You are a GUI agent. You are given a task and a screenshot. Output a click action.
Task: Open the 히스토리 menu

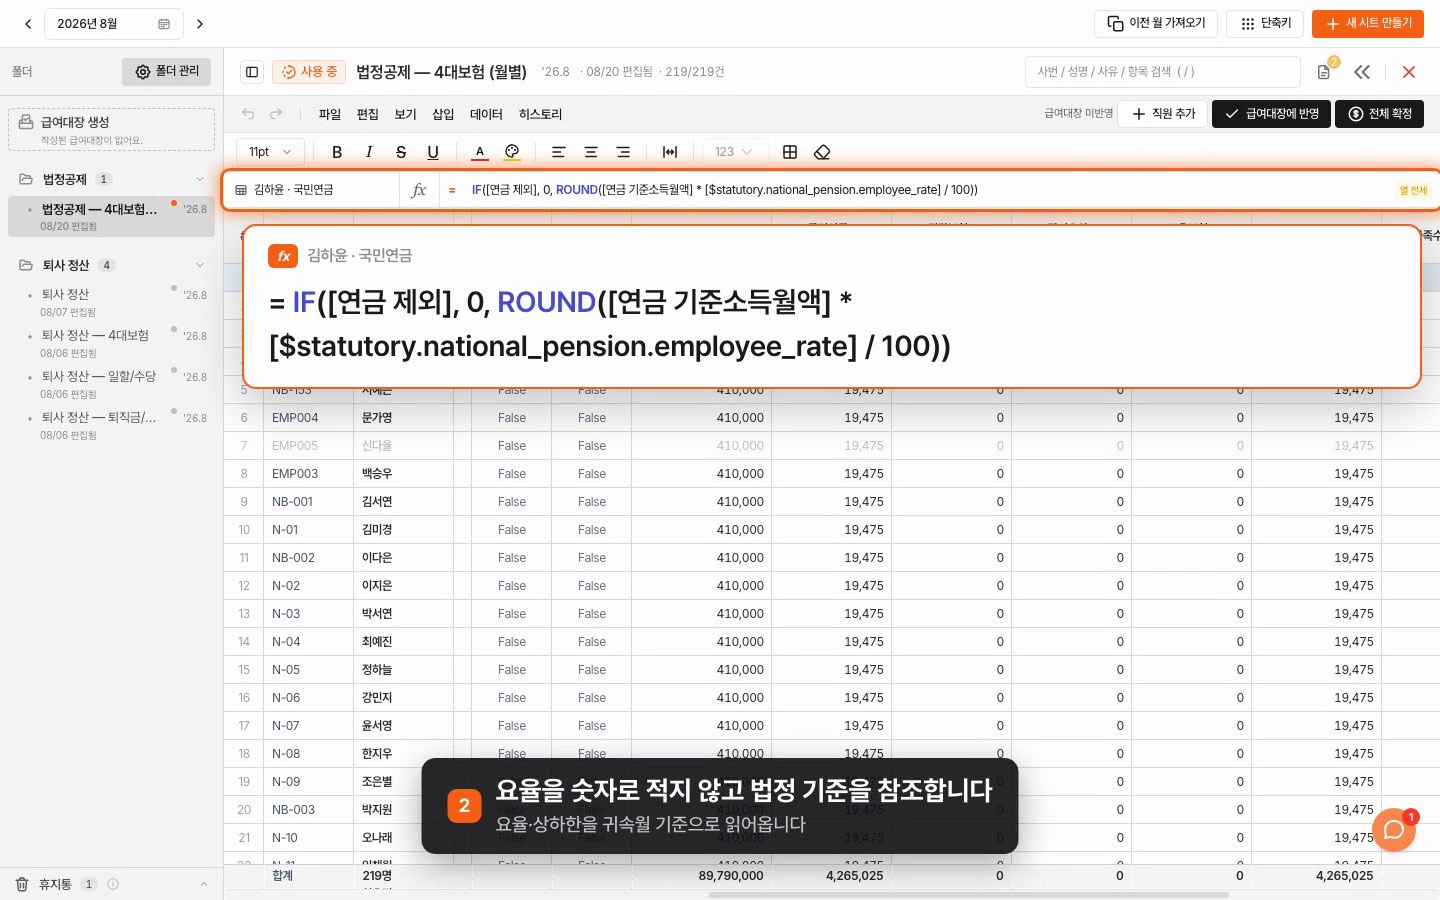click(x=540, y=114)
